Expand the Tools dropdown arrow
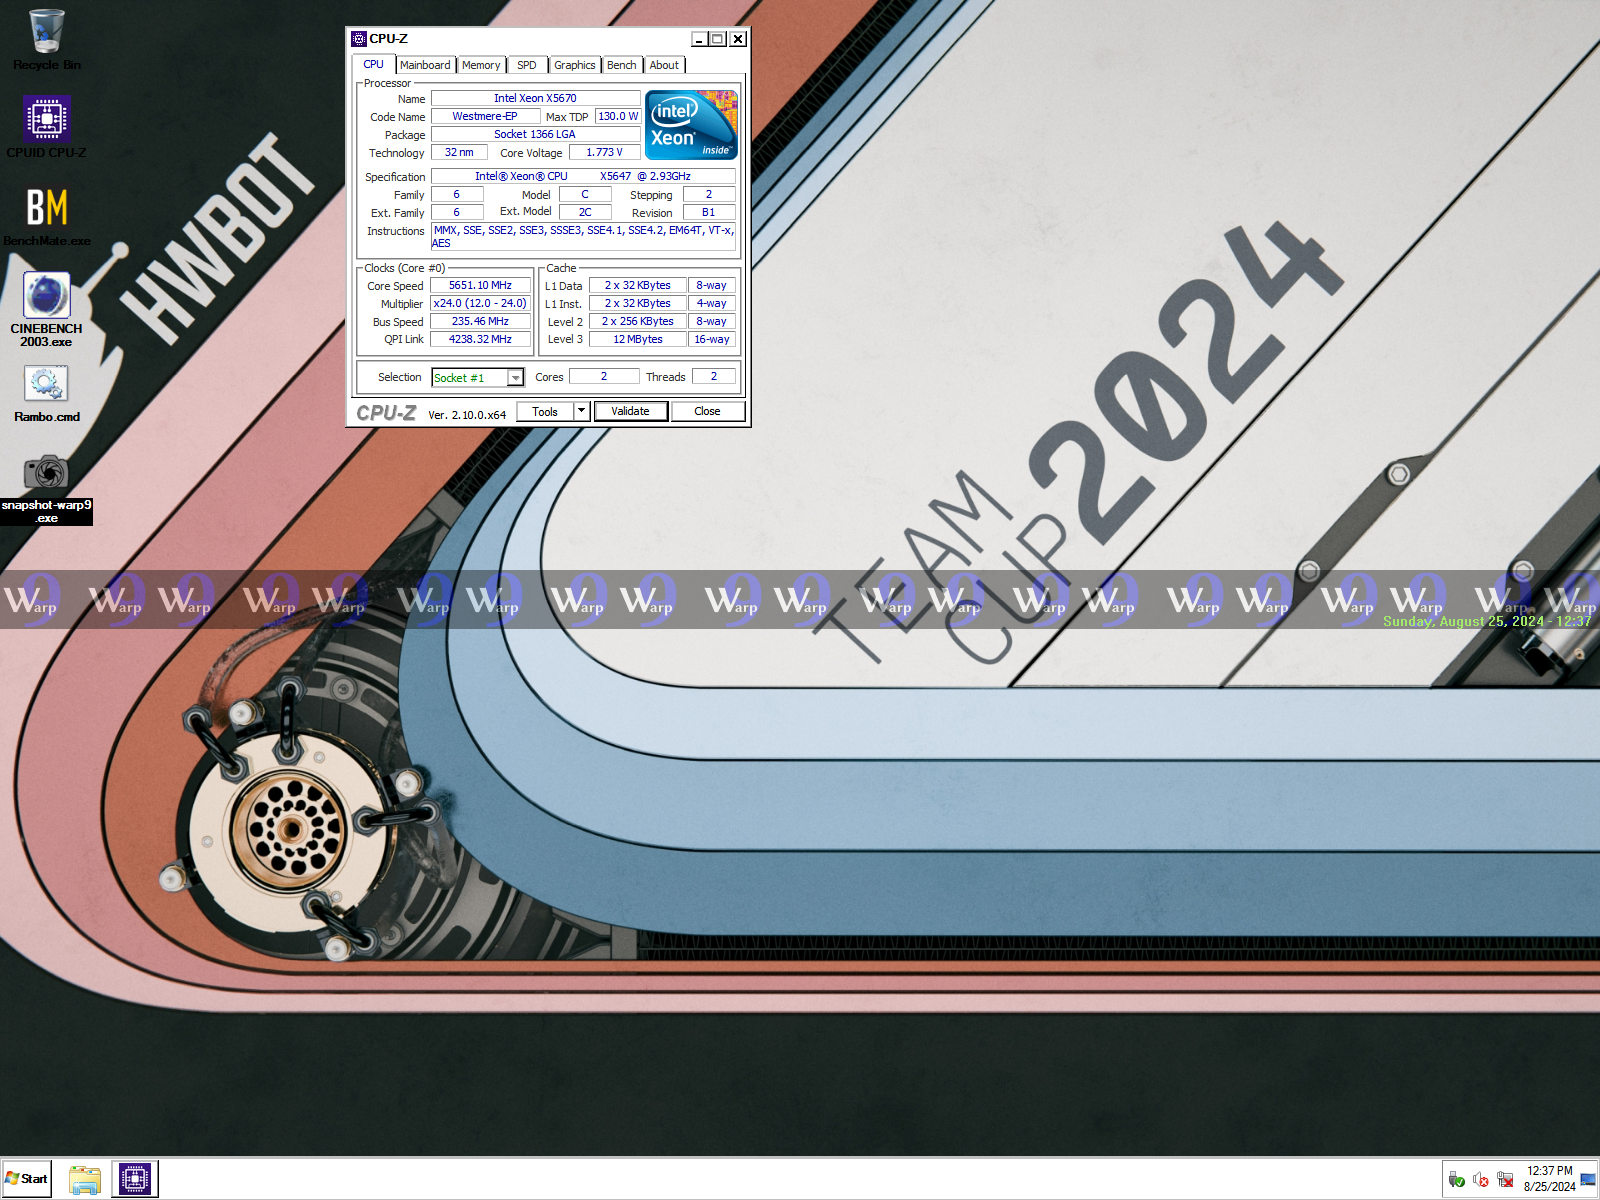 tap(581, 411)
